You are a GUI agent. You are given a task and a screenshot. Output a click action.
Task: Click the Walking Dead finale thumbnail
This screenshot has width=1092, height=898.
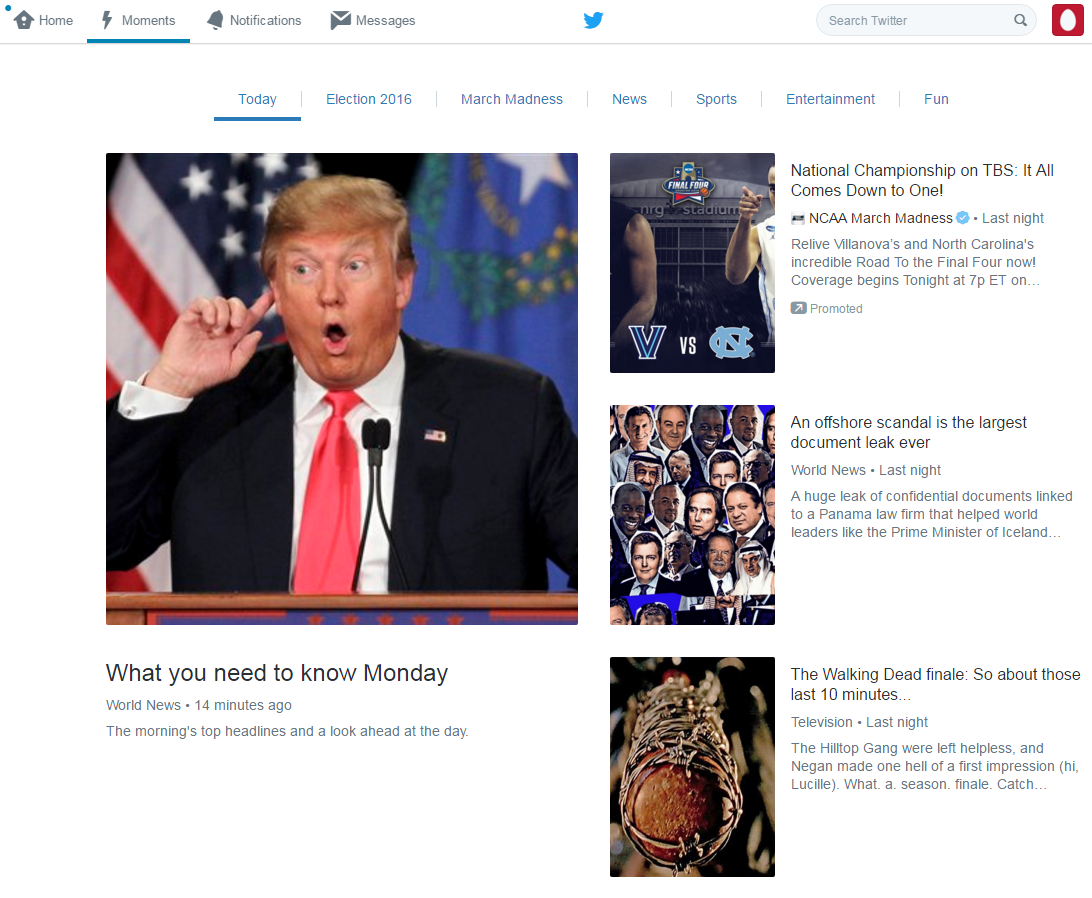(x=692, y=766)
